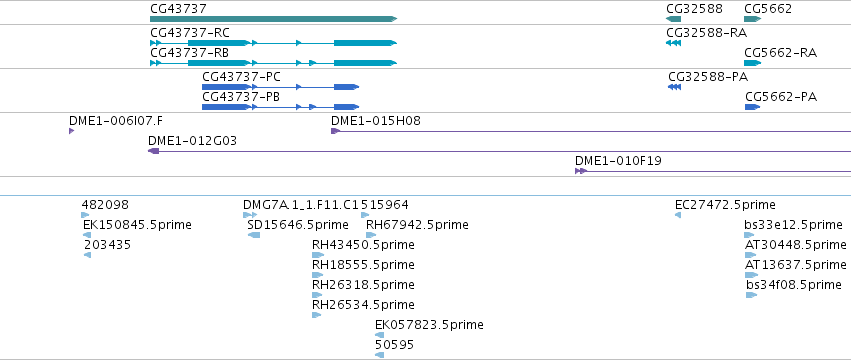Click the AT13637.5prime EST glyph
The width and height of the screenshot is (851, 360).
[752, 275]
